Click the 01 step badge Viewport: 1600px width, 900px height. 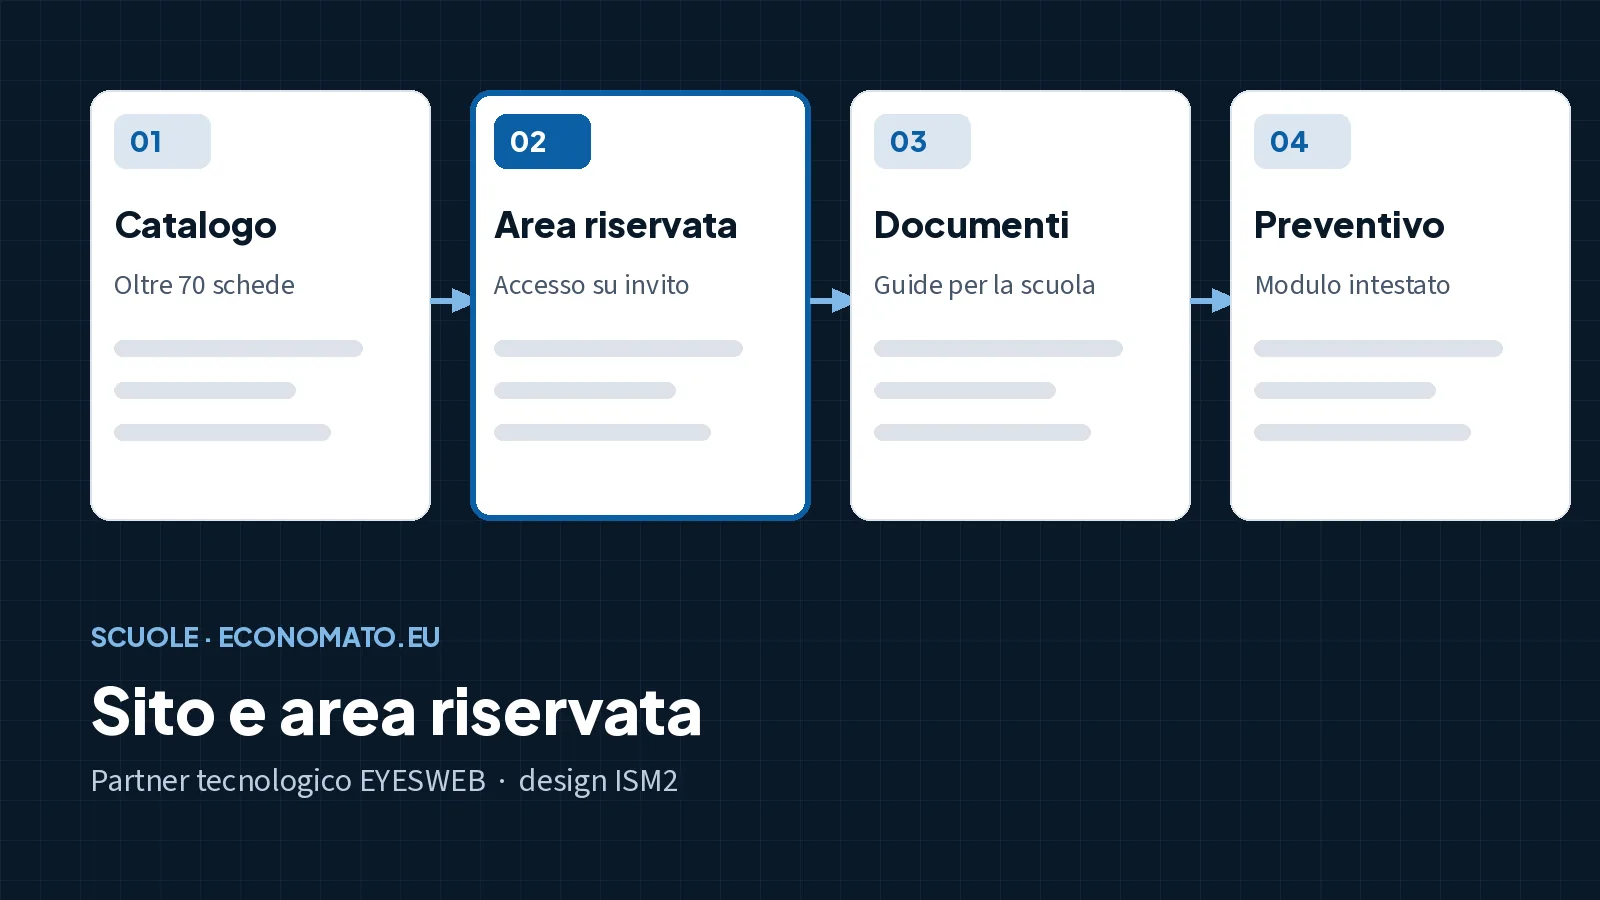pyautogui.click(x=162, y=141)
